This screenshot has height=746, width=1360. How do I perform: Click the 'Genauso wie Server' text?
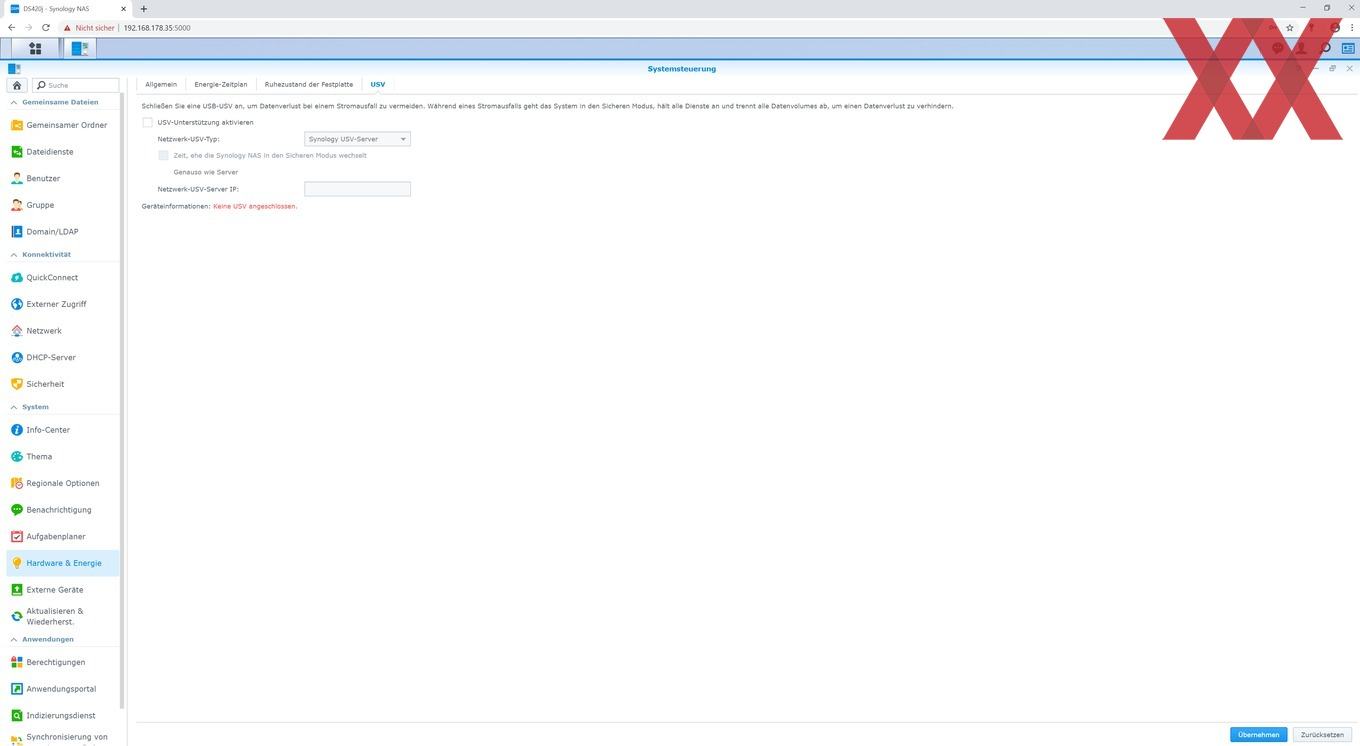coord(206,172)
